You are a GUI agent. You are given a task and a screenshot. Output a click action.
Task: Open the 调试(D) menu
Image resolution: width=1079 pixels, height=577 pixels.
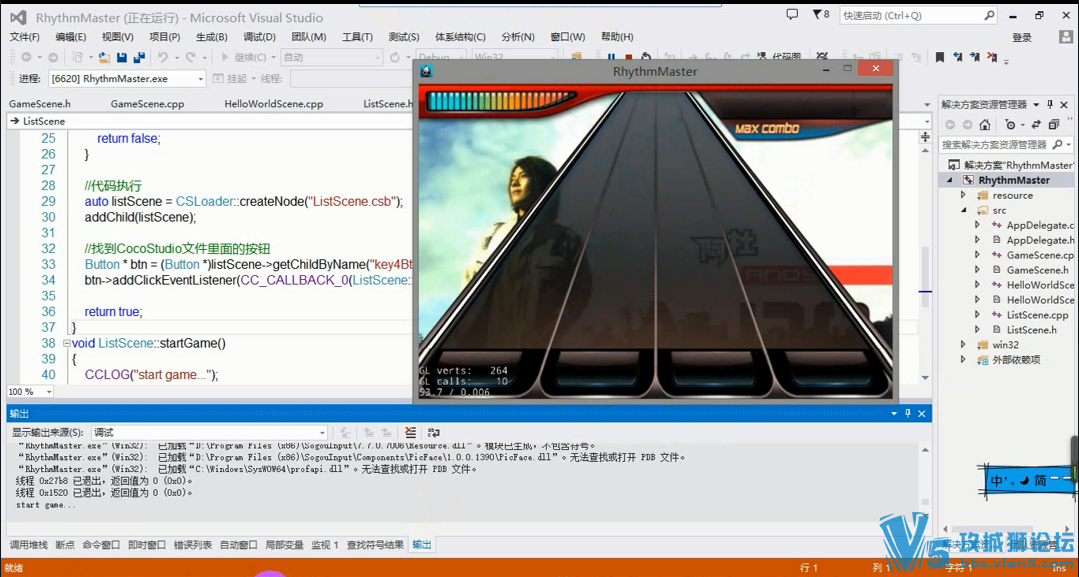pyautogui.click(x=259, y=37)
